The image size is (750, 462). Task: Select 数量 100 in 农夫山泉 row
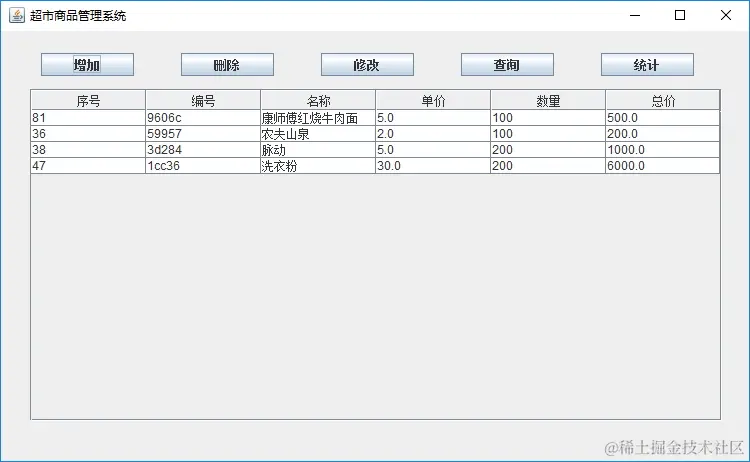pyautogui.click(x=548, y=134)
